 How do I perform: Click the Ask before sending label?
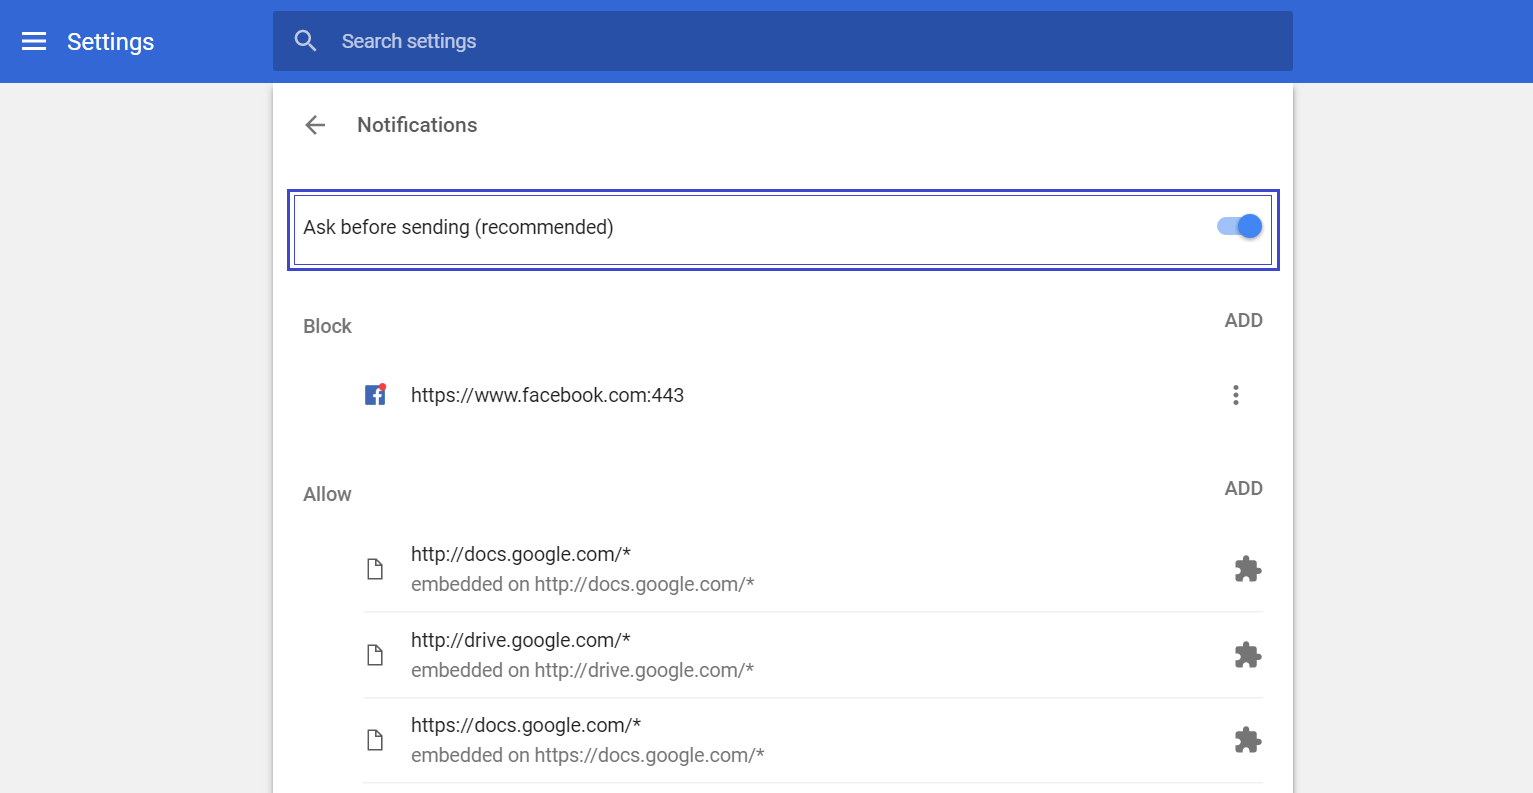tap(458, 228)
